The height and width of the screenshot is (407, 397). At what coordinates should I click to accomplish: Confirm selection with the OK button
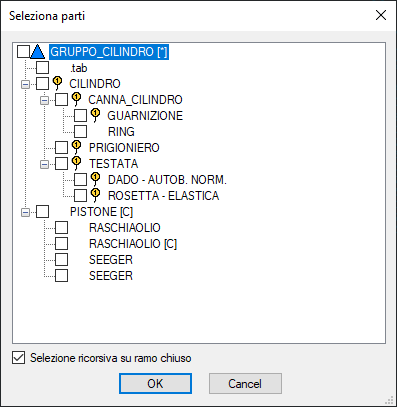[155, 384]
